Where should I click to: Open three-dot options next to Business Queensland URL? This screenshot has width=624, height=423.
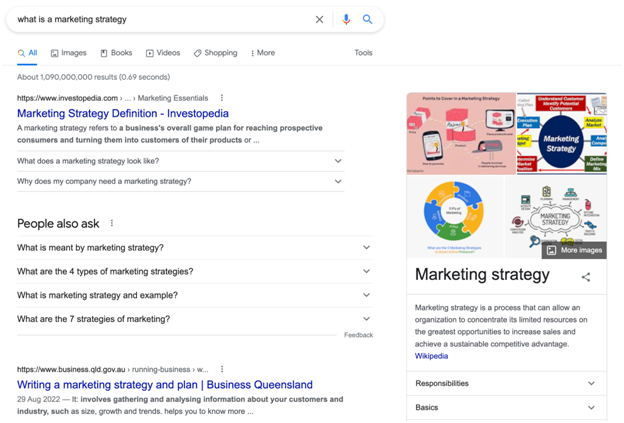coord(222,369)
